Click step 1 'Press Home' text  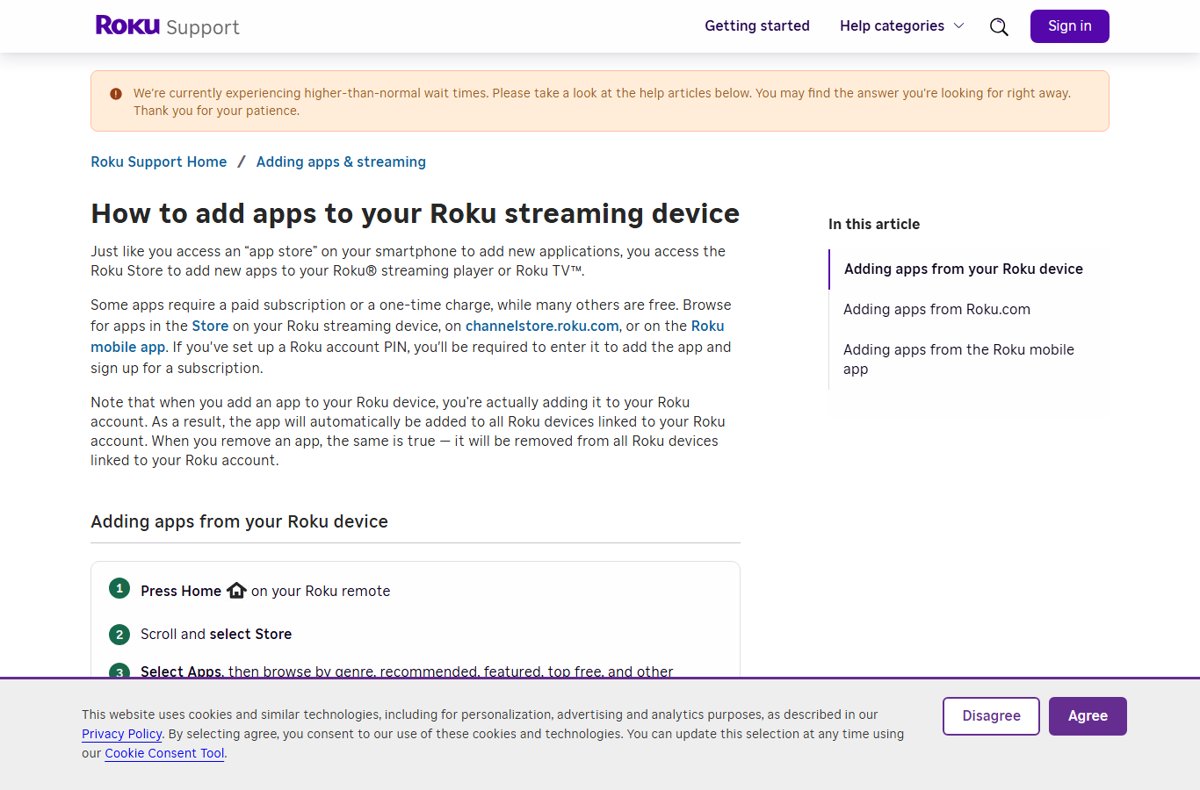click(181, 591)
